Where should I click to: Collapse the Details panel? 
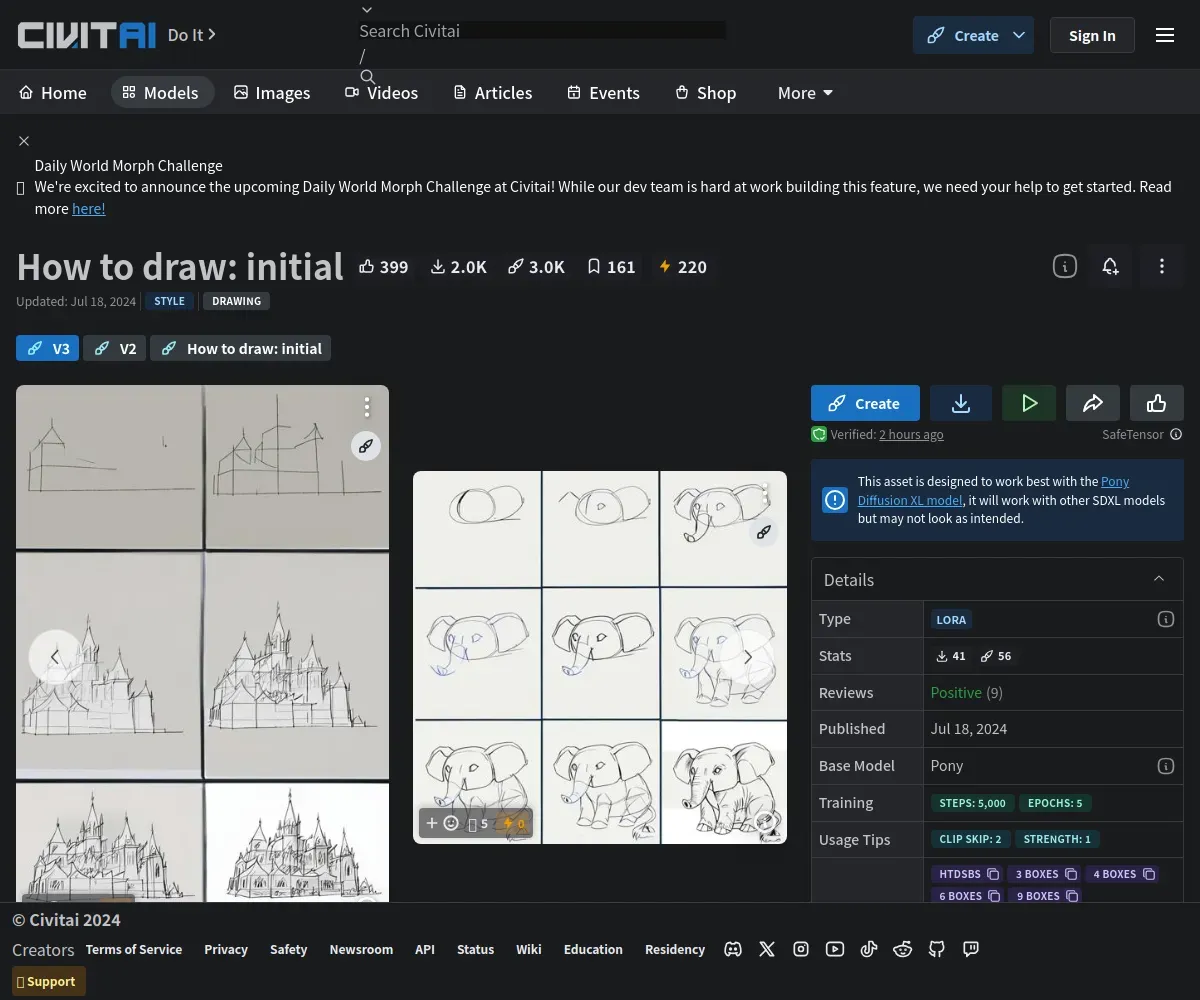pyautogui.click(x=1159, y=579)
